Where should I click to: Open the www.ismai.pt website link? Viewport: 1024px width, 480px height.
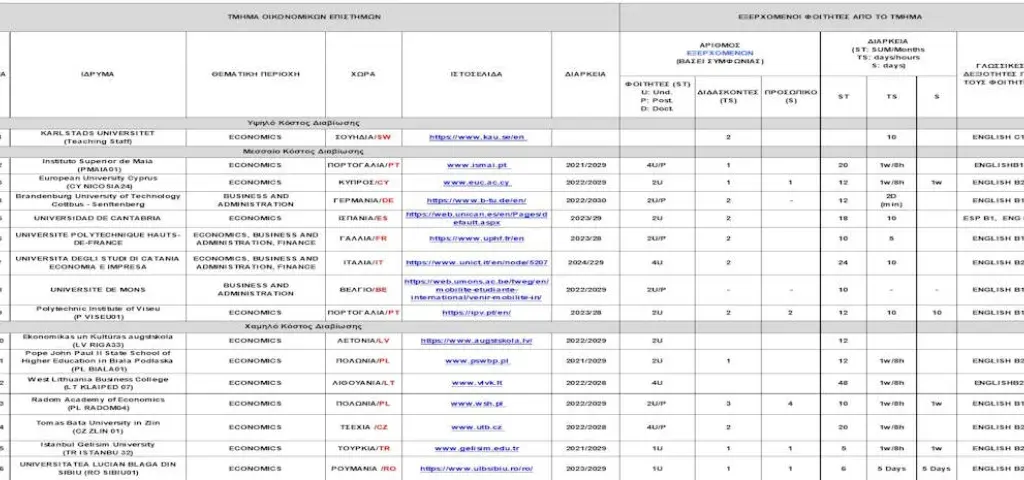[477, 165]
